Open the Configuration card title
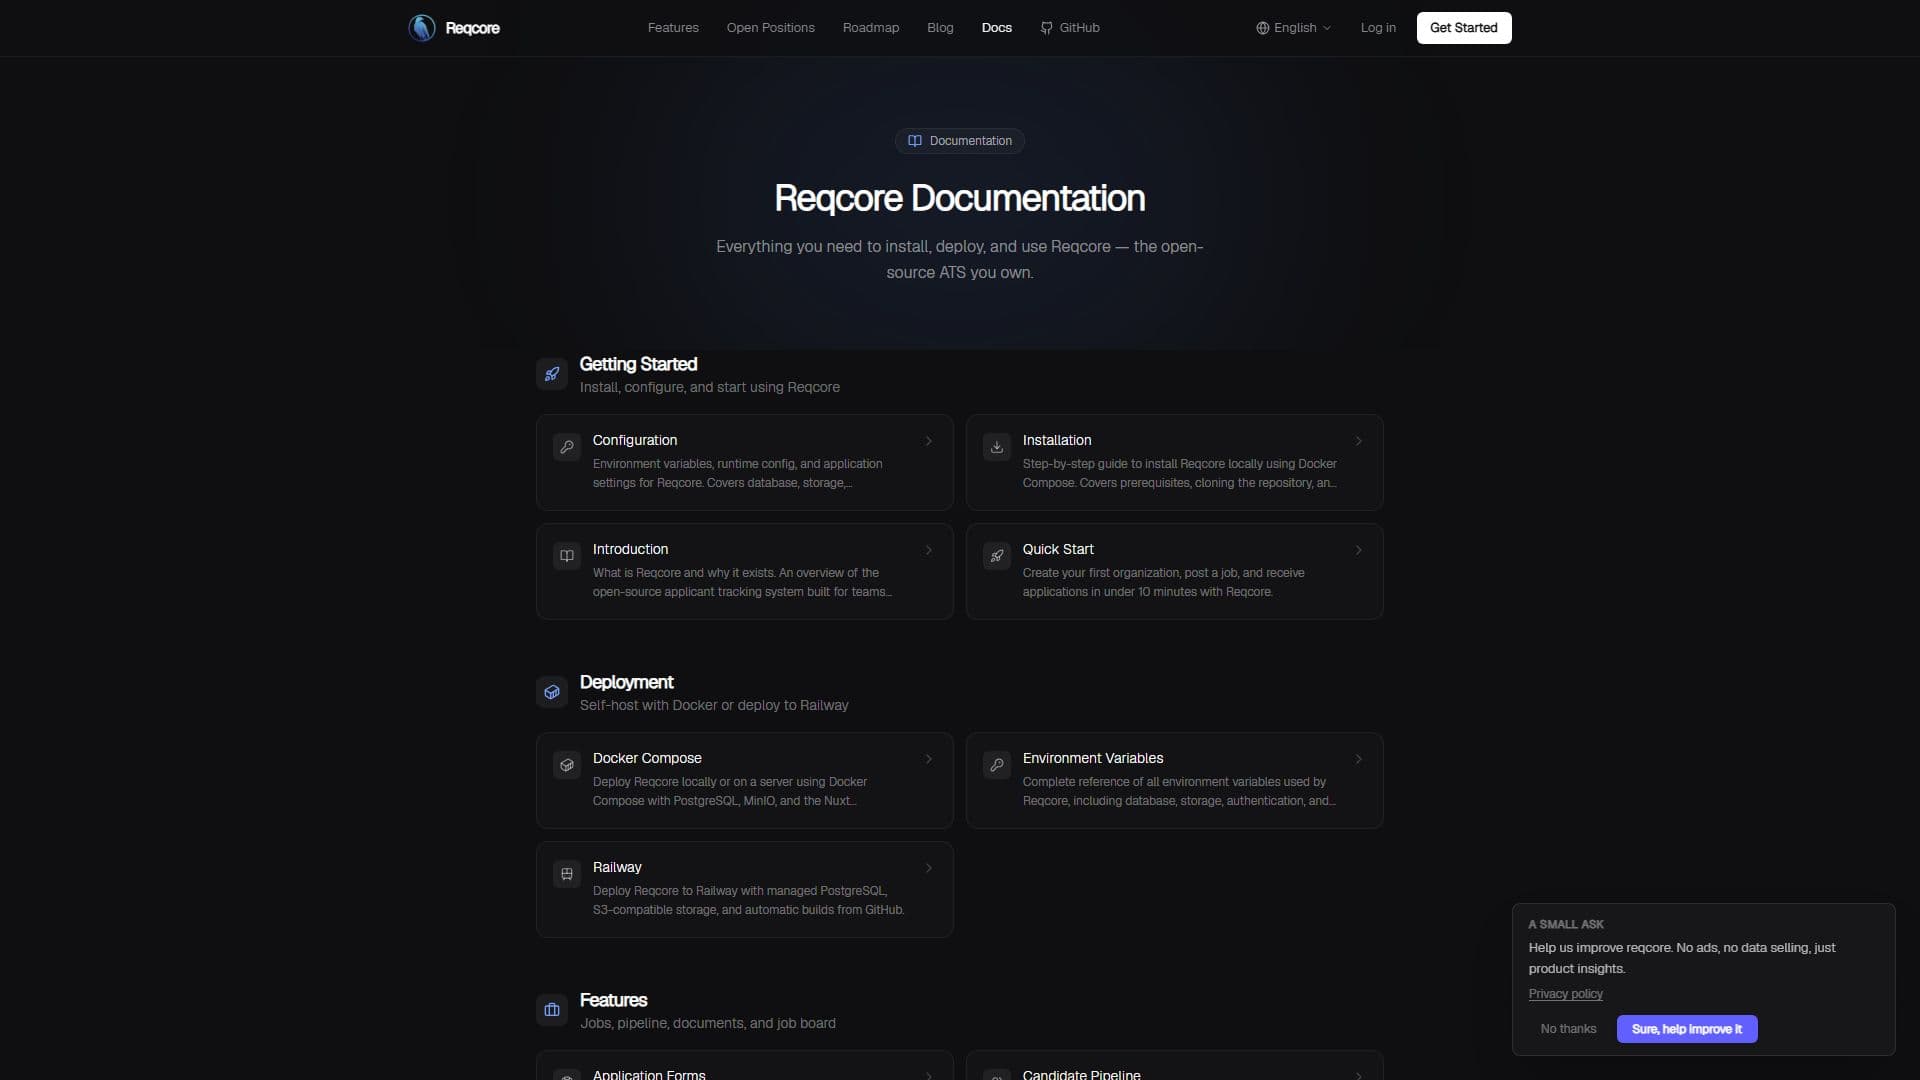 tap(635, 441)
